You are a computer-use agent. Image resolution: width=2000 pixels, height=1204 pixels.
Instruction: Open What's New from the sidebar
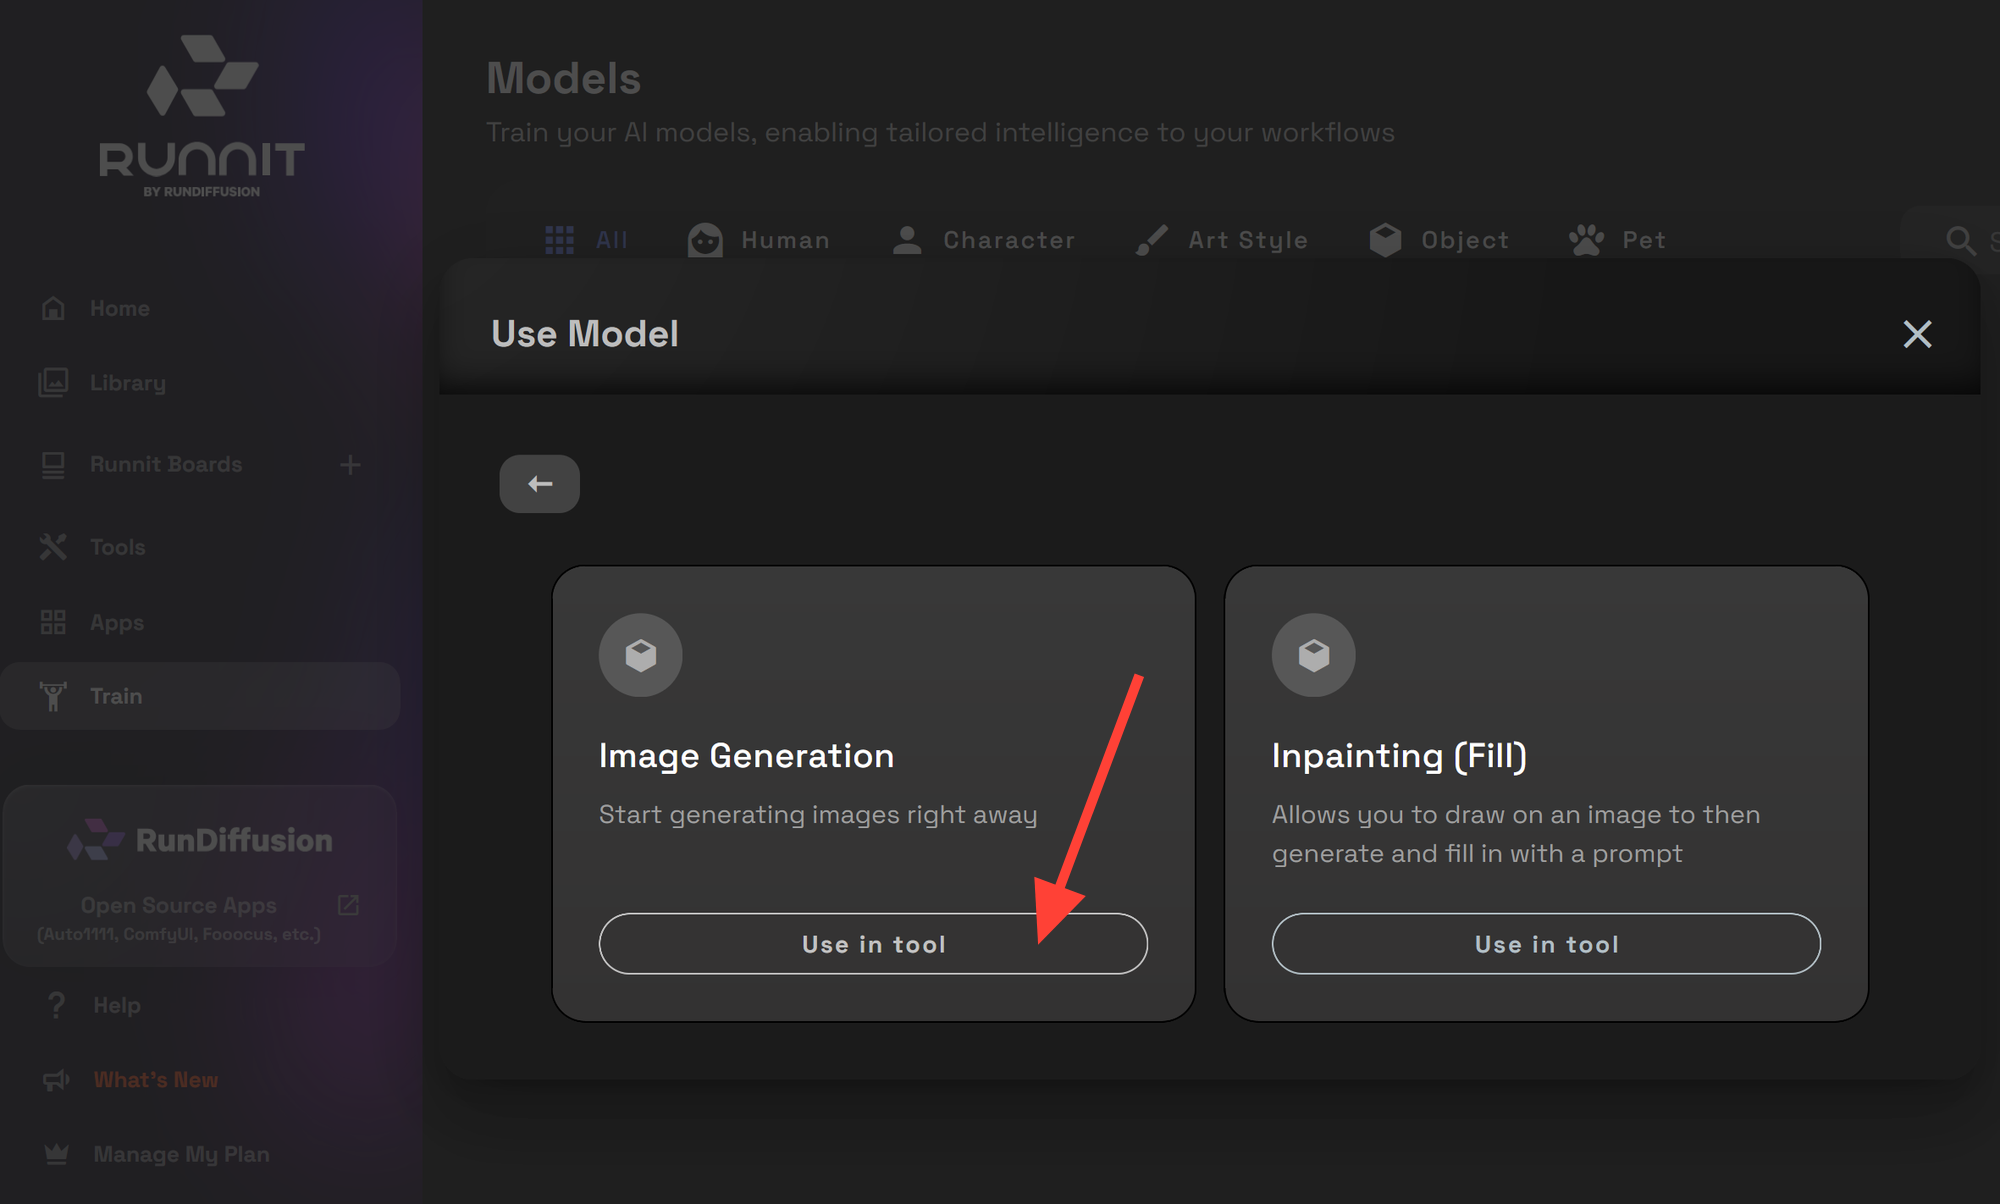point(155,1080)
